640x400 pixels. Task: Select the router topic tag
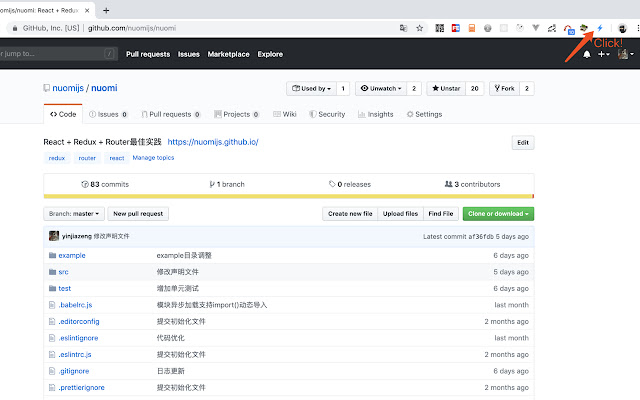(x=87, y=158)
